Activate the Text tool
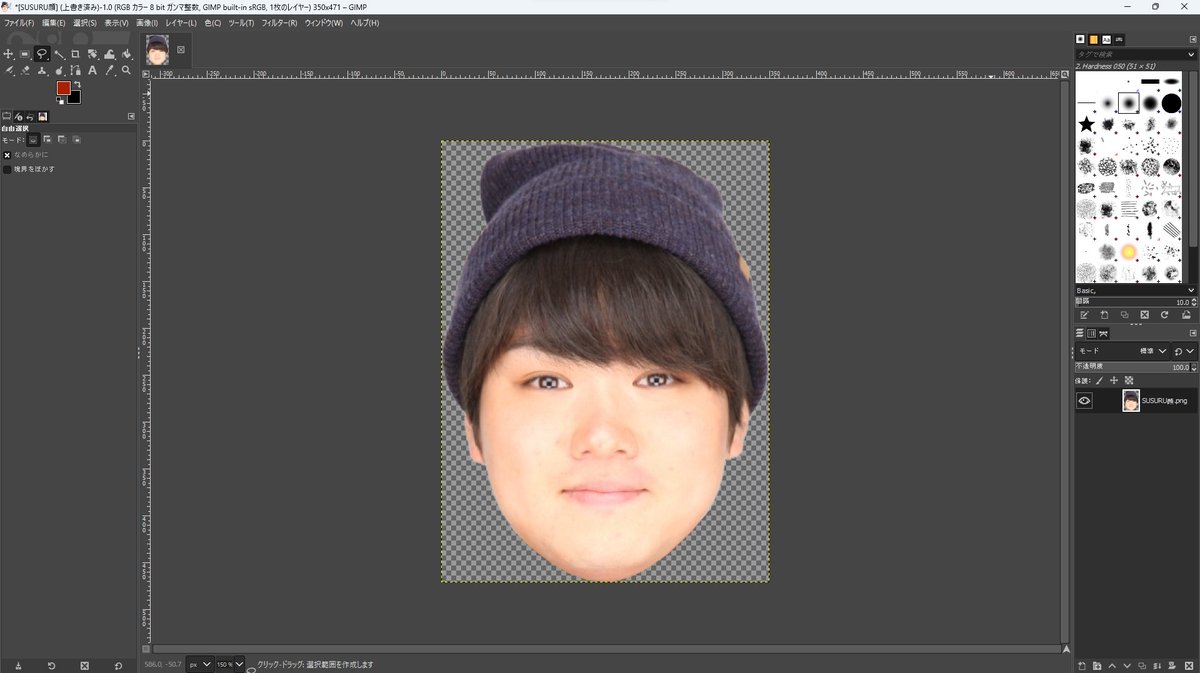Viewport: 1200px width, 673px height. point(92,71)
